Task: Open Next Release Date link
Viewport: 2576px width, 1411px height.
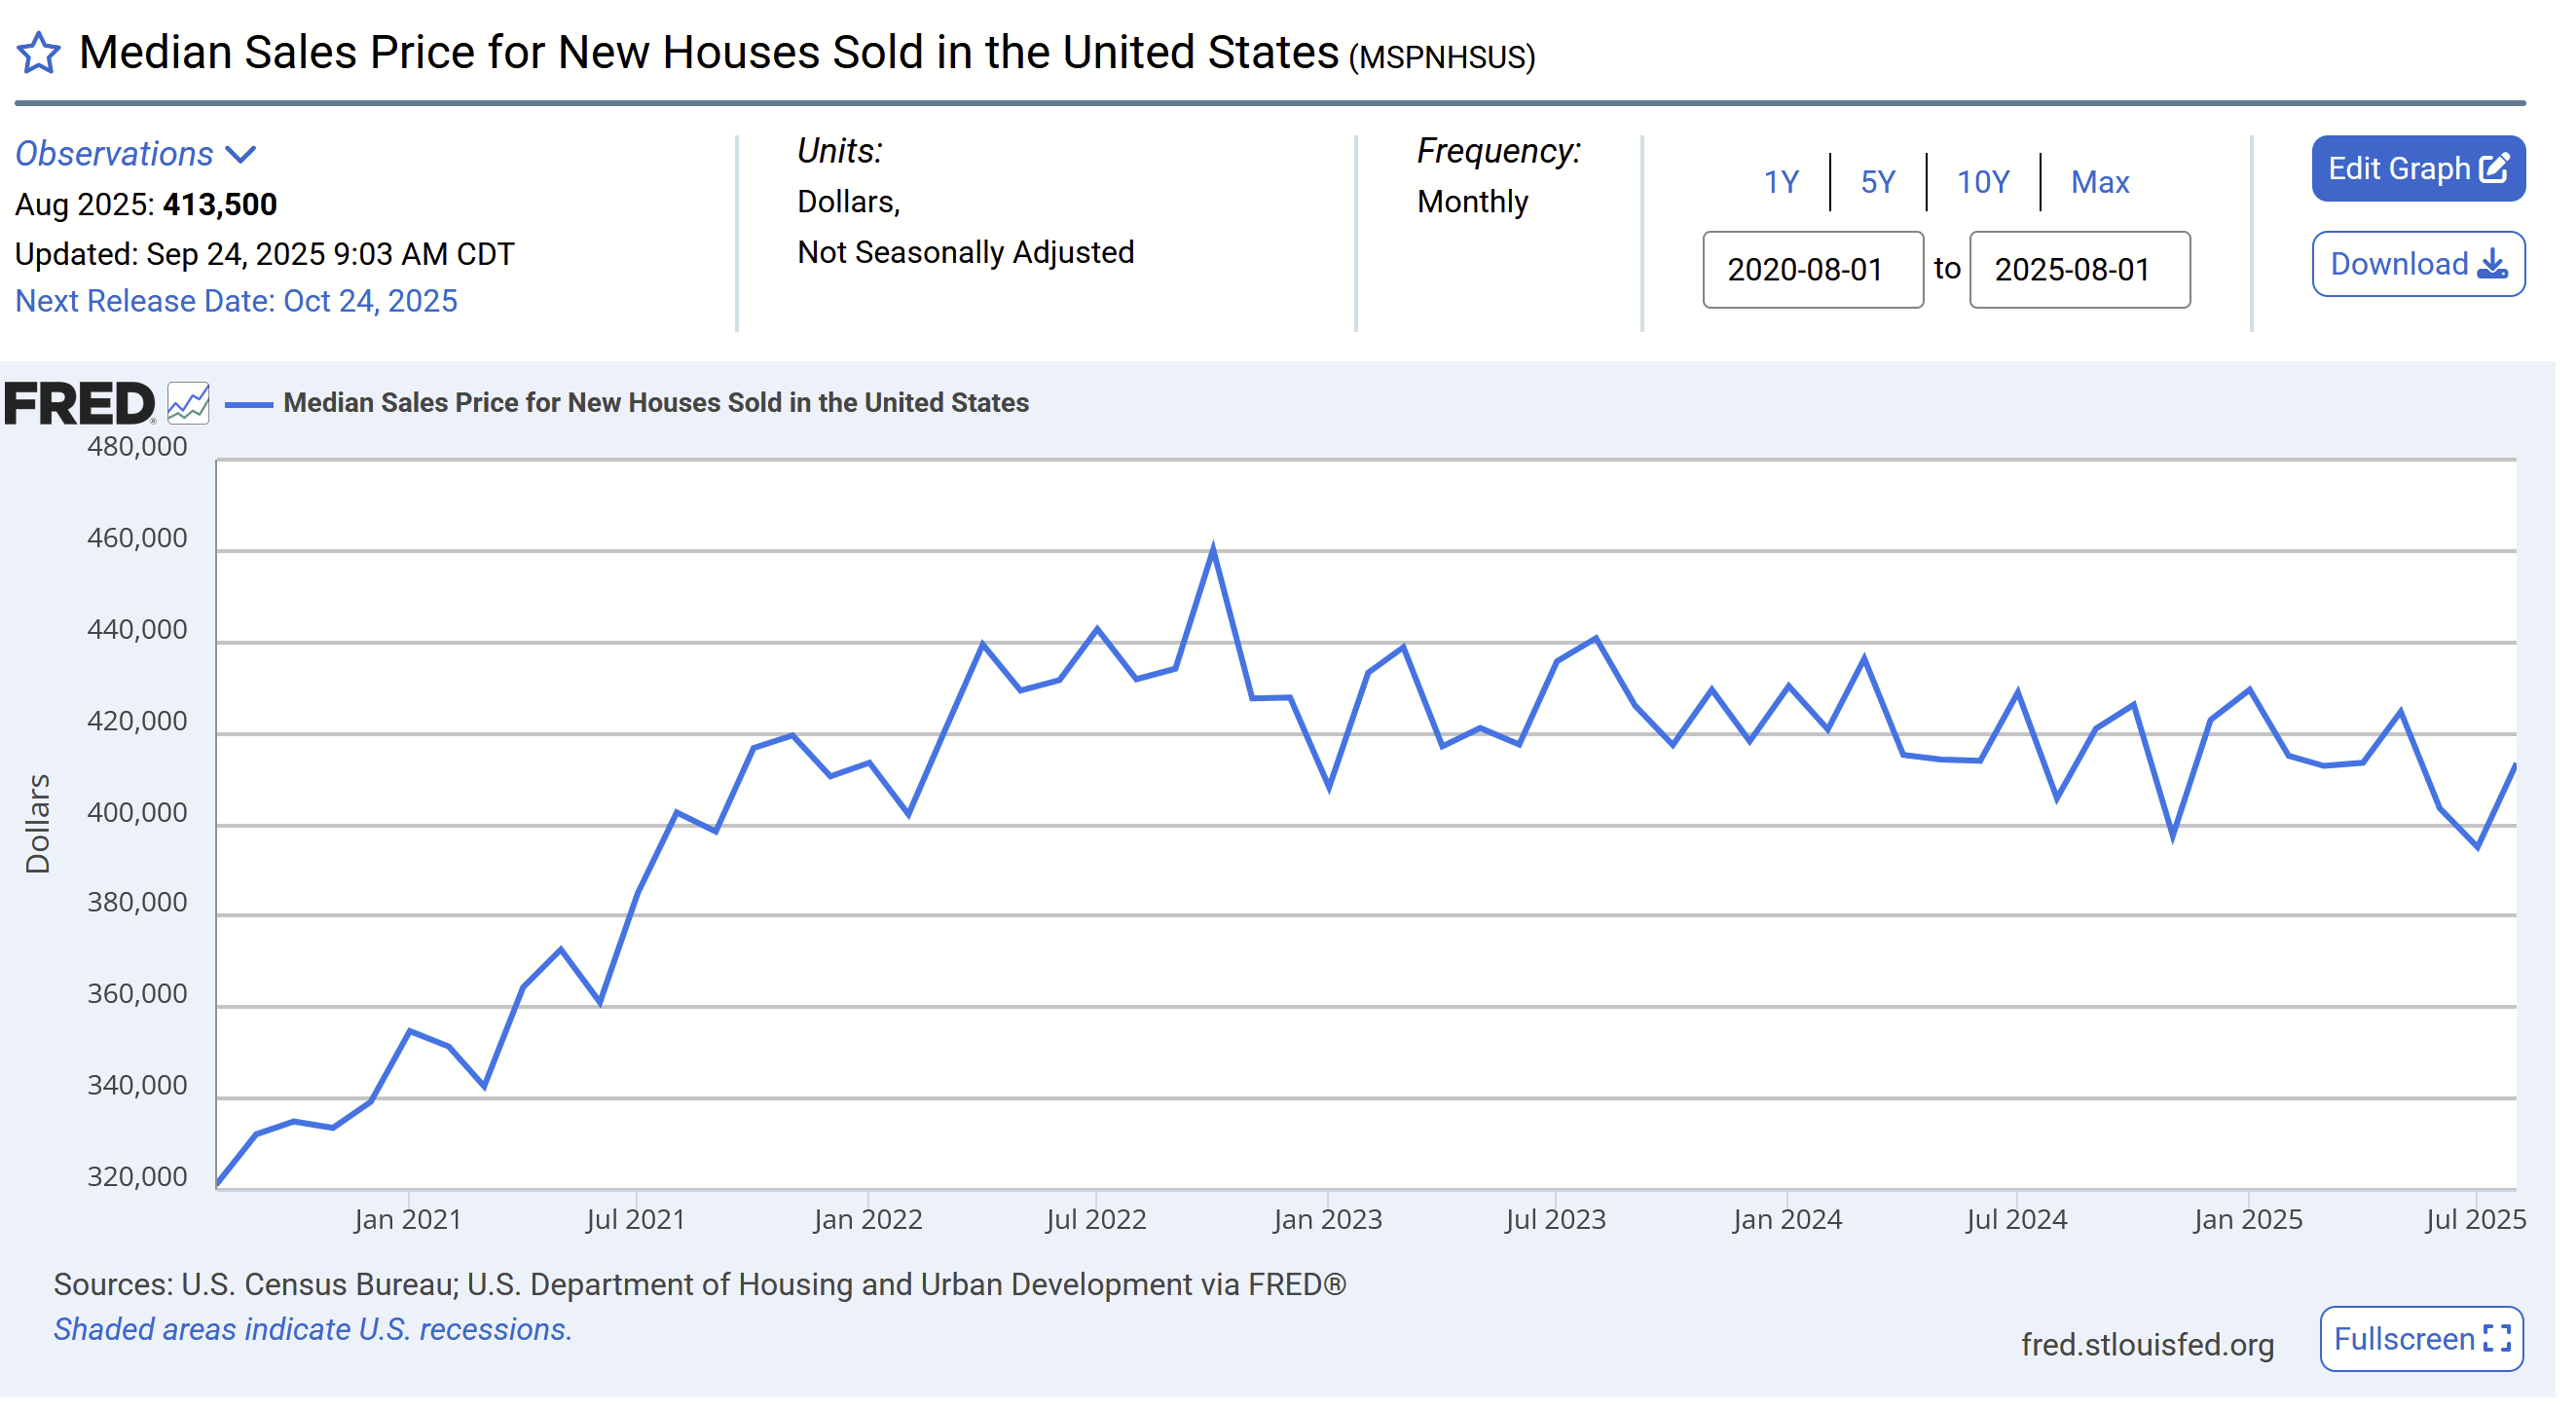Action: pos(236,301)
